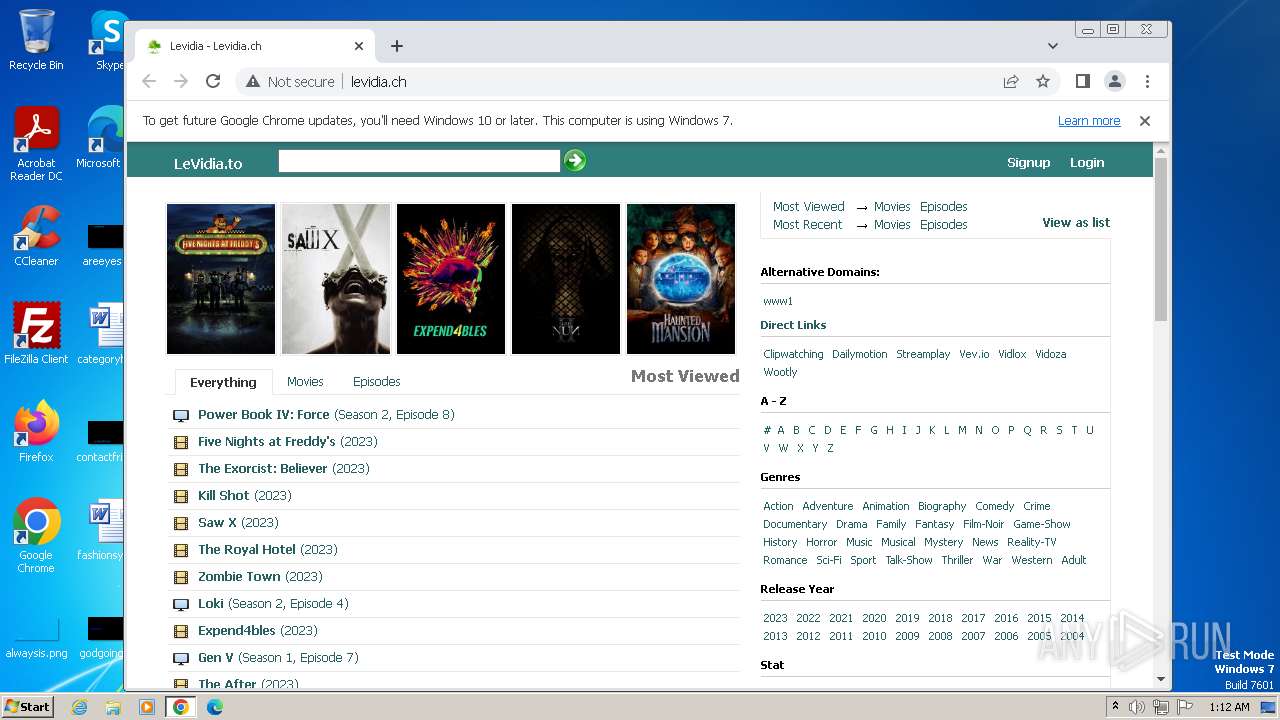This screenshot has height=720, width=1280.
Task: Launch CCleaner from desktop
Action: pyautogui.click(x=36, y=237)
